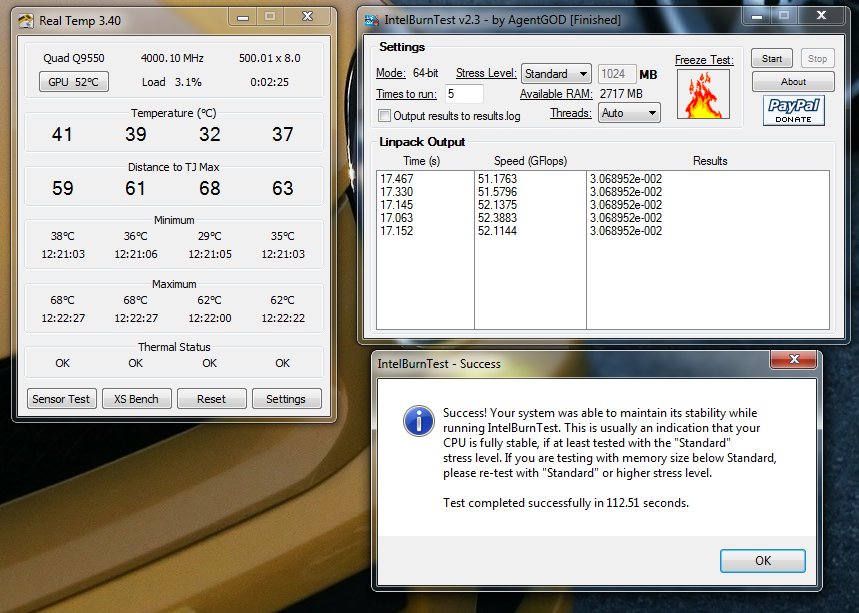Run Sensor Test in Real Temp
The image size is (859, 613).
pyautogui.click(x=61, y=399)
